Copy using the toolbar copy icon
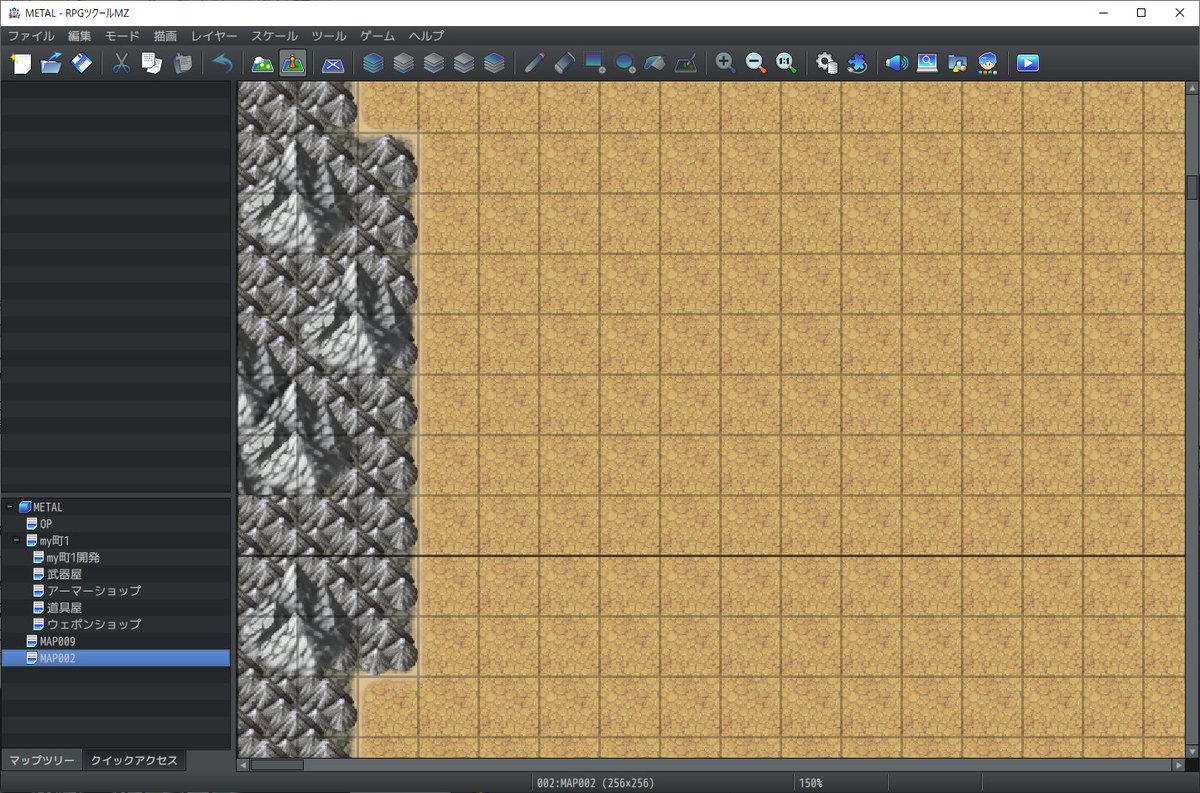1200x793 pixels. [152, 63]
